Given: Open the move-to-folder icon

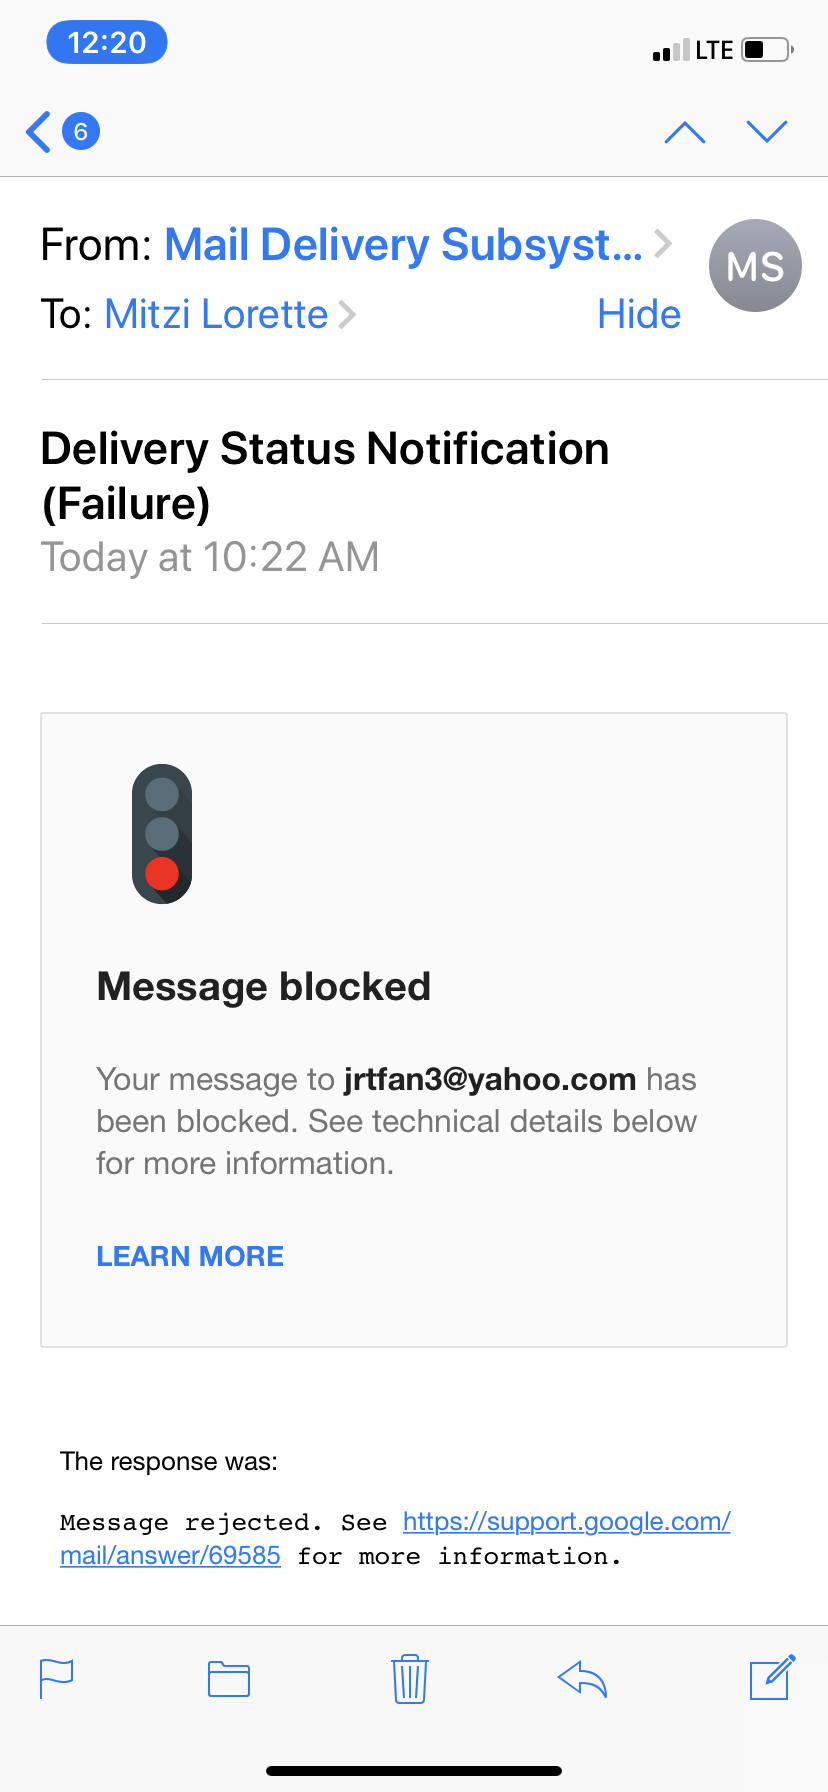Looking at the screenshot, I should [229, 1678].
